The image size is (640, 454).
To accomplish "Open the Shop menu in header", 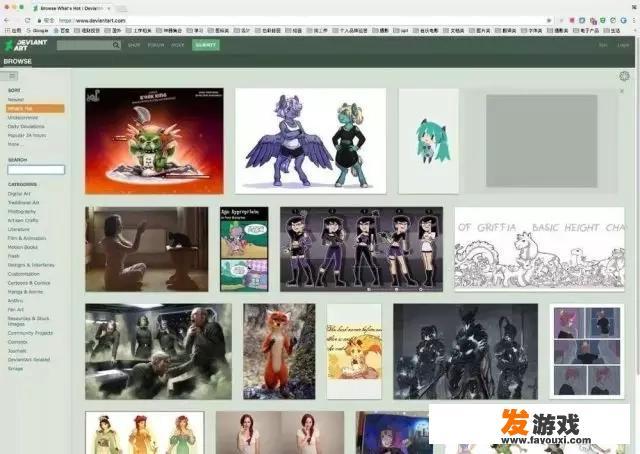I will (x=134, y=45).
